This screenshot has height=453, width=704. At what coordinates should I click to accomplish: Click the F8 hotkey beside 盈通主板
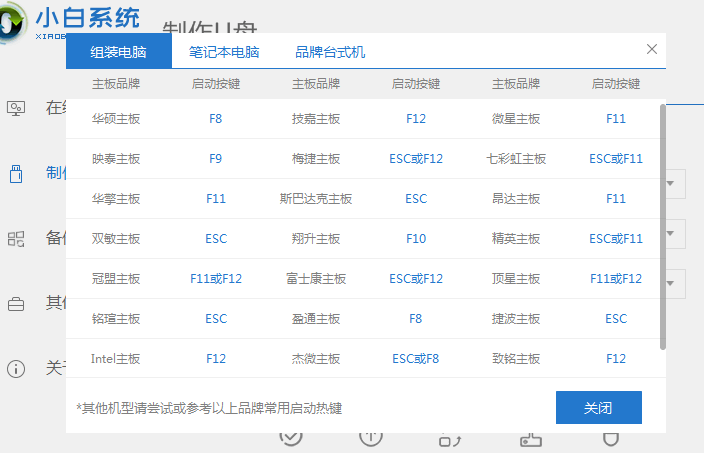click(415, 319)
